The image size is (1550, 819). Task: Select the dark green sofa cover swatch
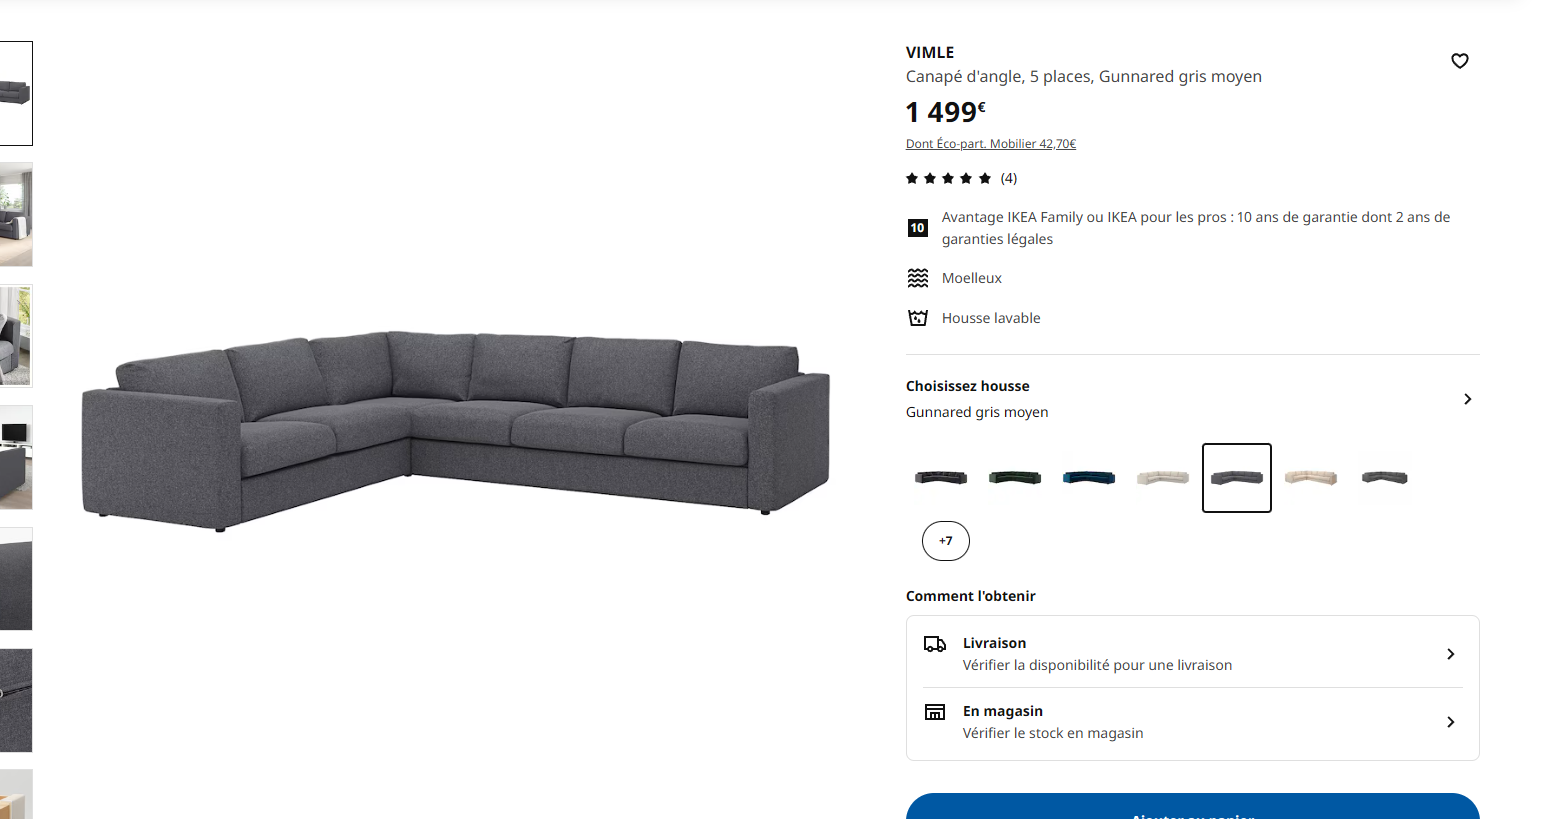point(1015,478)
